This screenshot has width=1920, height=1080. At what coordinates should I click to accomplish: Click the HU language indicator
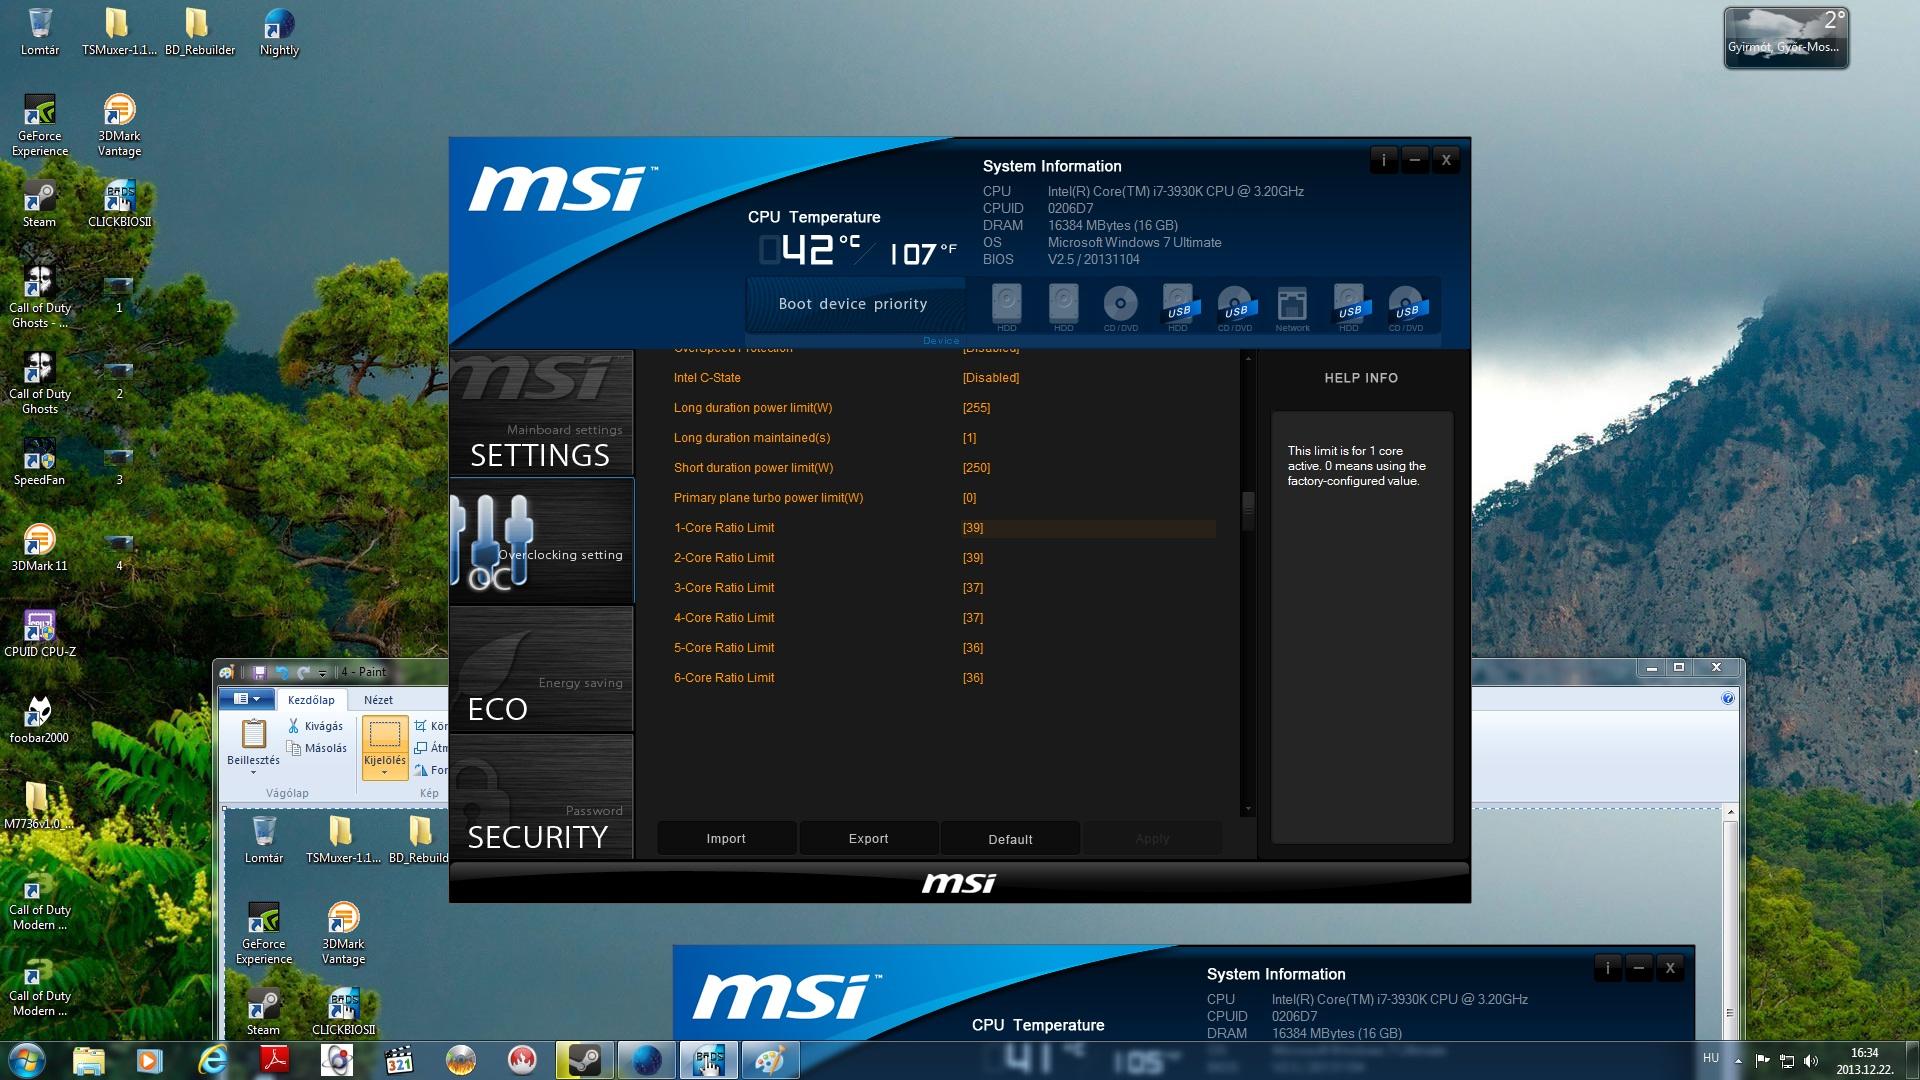(x=1711, y=1058)
